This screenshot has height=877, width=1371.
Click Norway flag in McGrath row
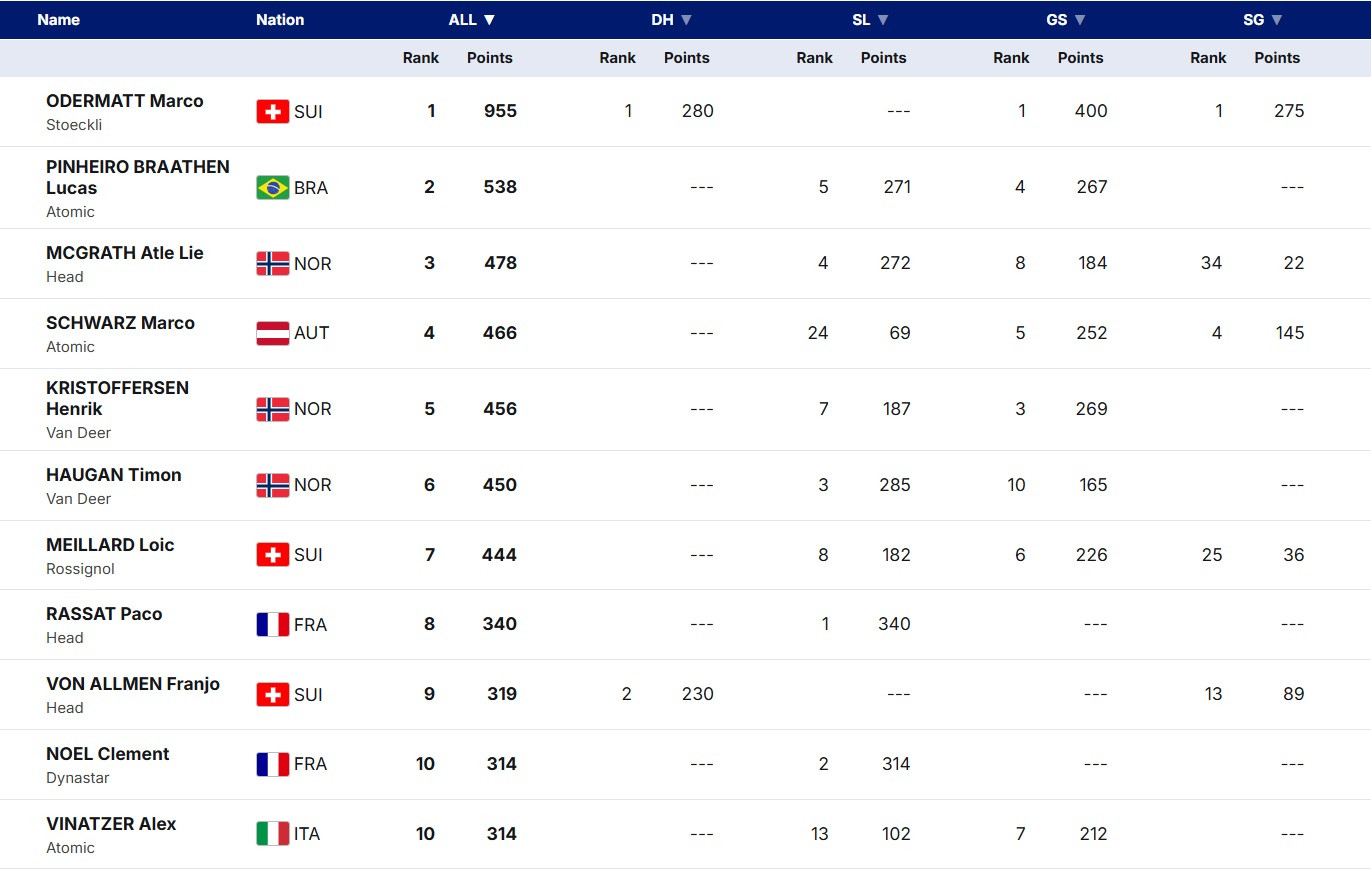pos(272,263)
